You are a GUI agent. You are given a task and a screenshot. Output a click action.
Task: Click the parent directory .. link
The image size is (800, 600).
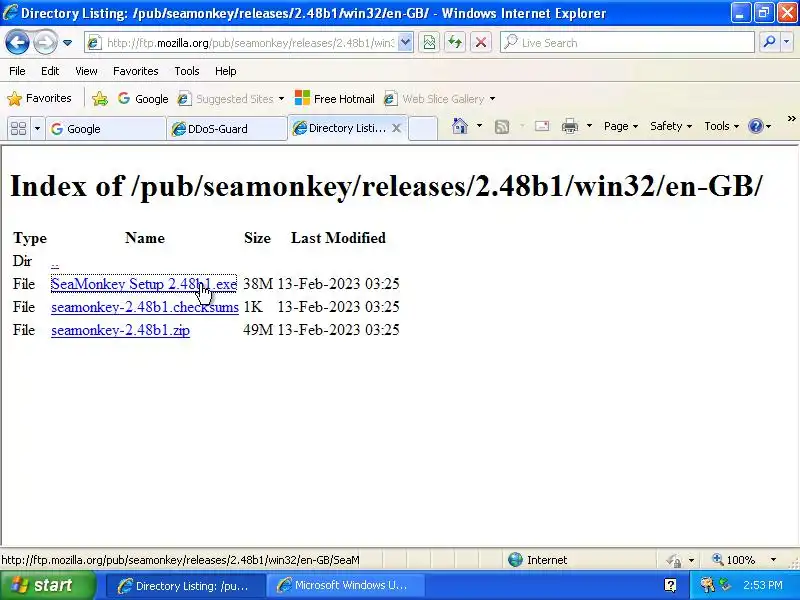click(x=55, y=263)
